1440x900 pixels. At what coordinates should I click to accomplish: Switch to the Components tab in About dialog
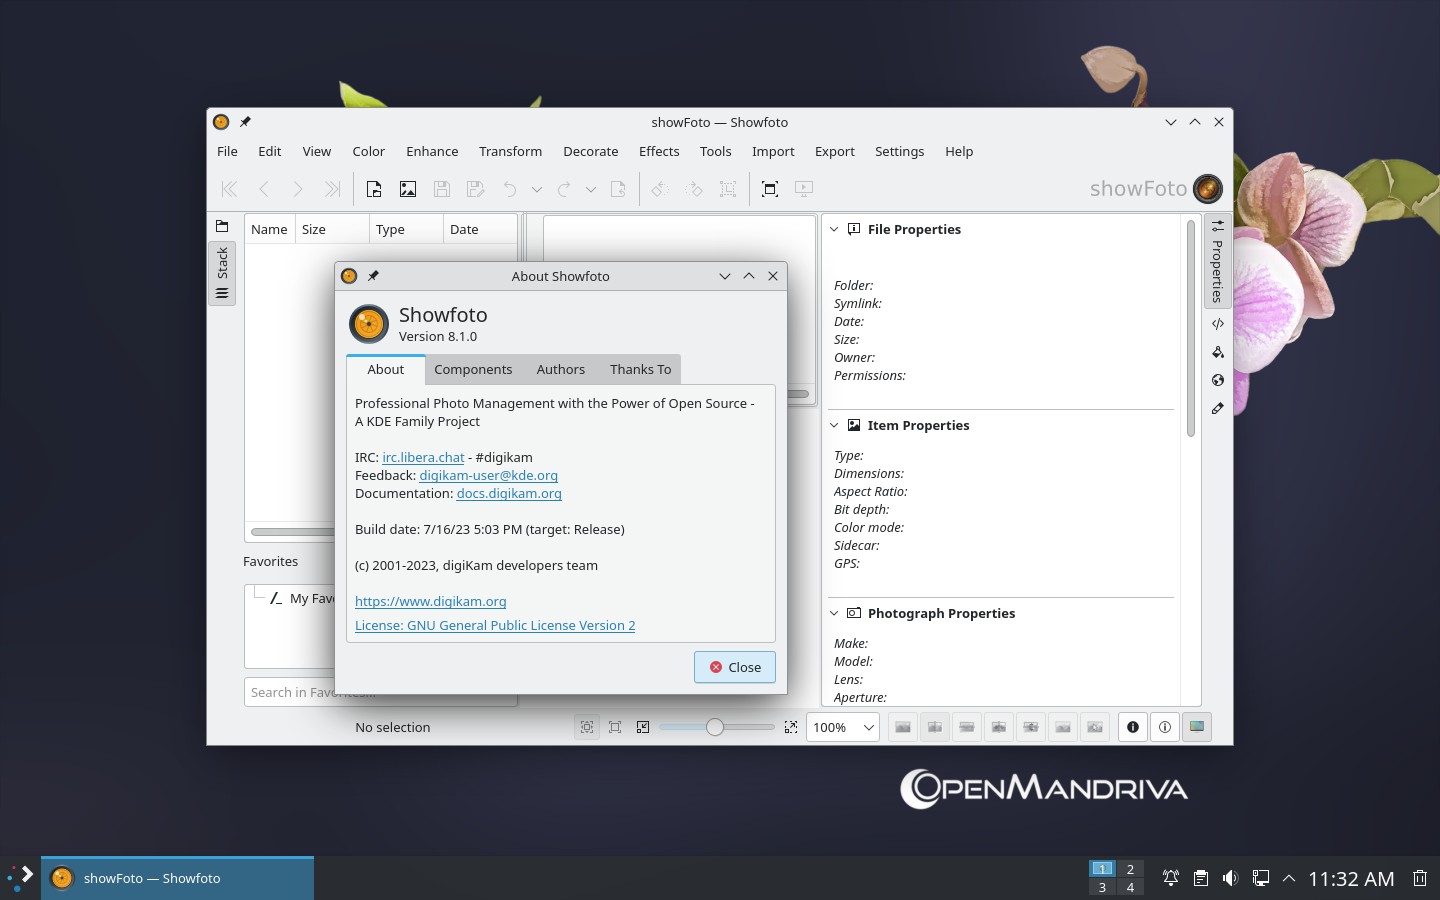[x=473, y=369]
